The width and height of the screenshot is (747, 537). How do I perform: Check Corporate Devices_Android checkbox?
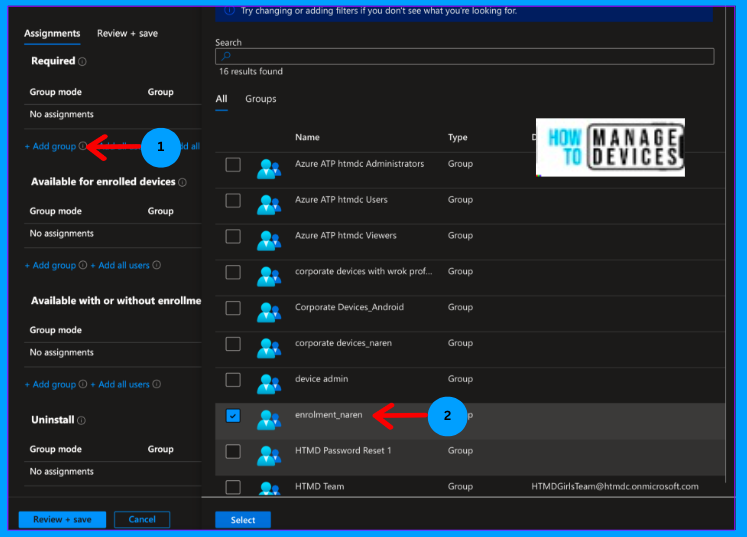click(x=233, y=308)
